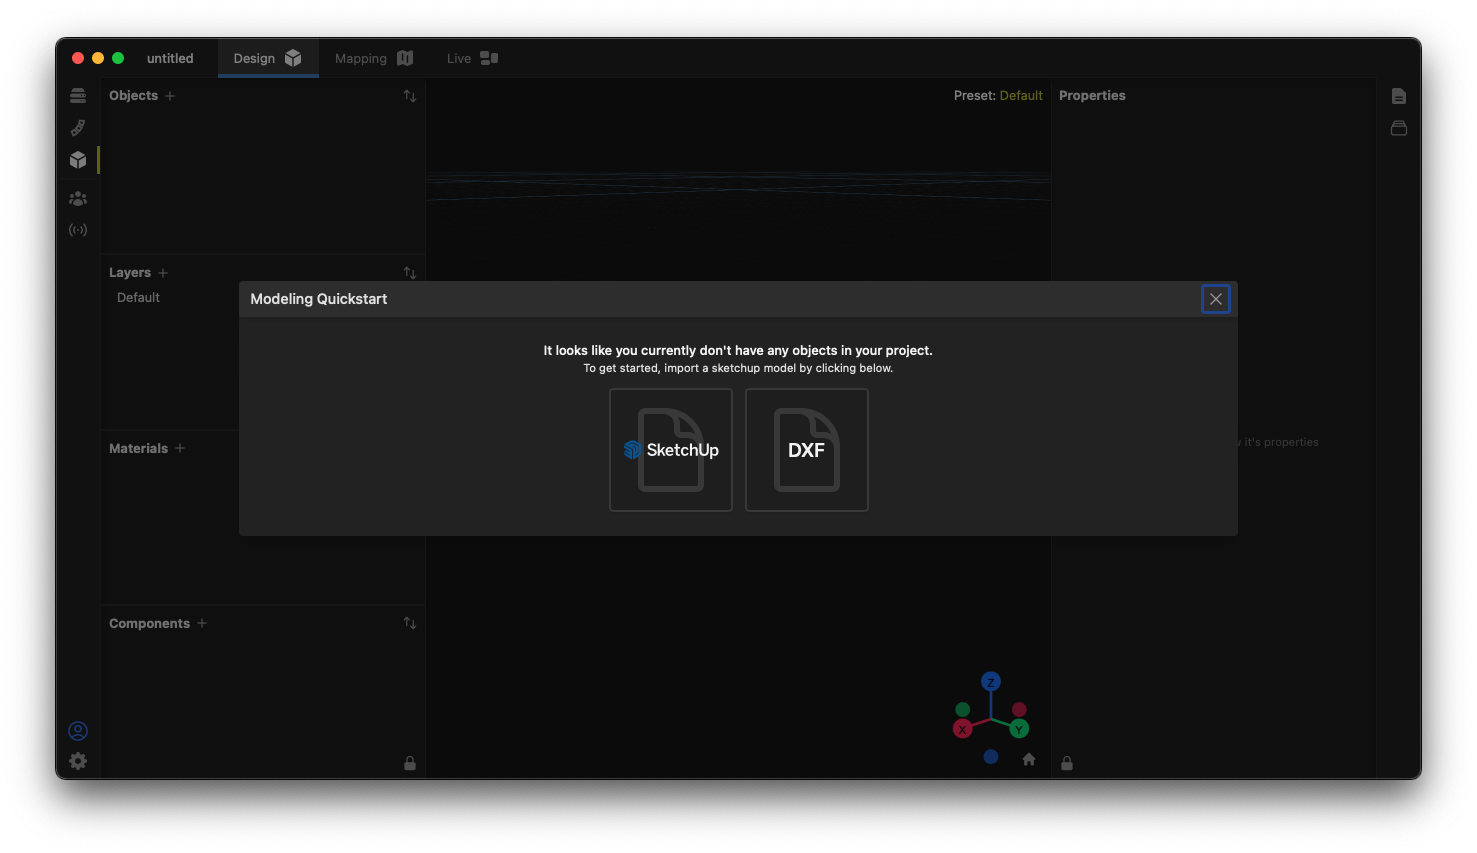Sort the Components list
This screenshot has width=1477, height=853.
click(x=409, y=623)
